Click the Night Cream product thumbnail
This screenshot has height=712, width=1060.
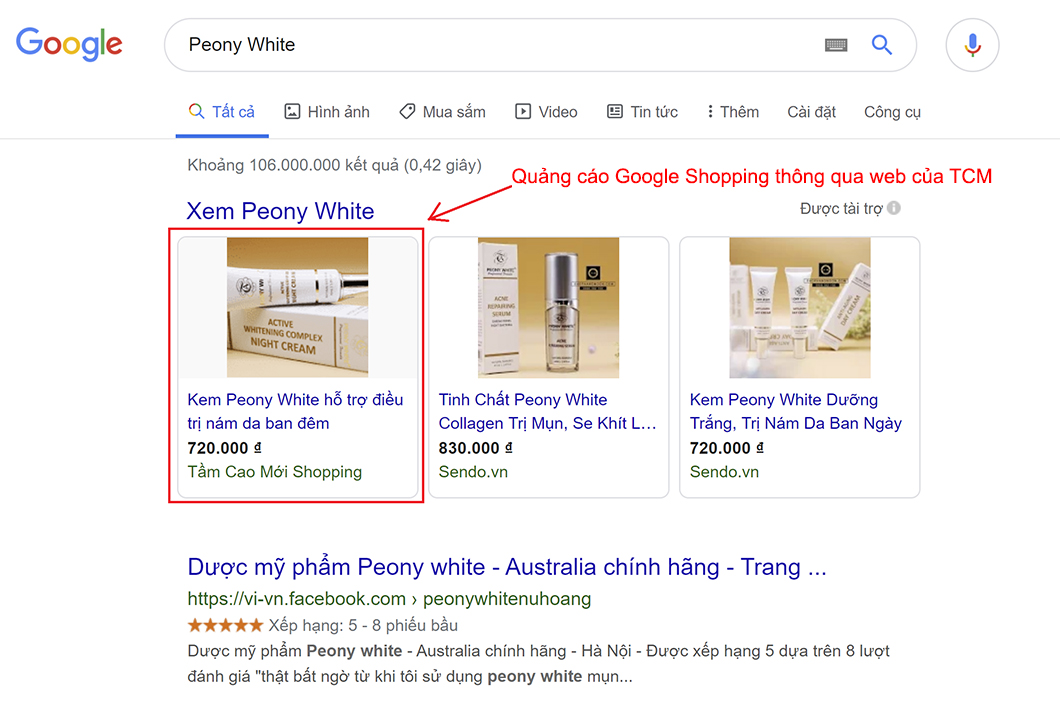pos(297,307)
